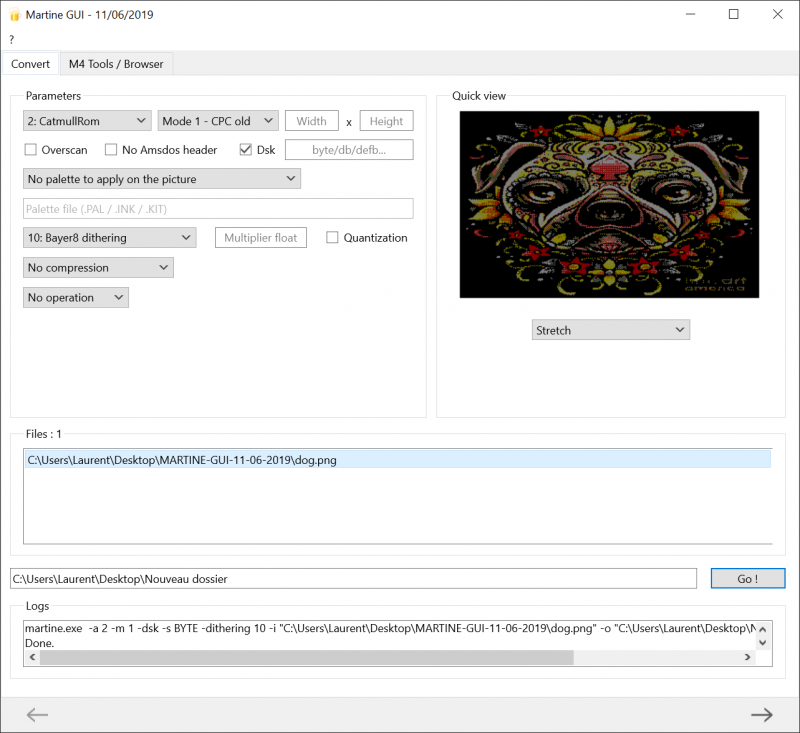The width and height of the screenshot is (800, 733).
Task: Click the logs scroll left arrow
Action: point(32,657)
